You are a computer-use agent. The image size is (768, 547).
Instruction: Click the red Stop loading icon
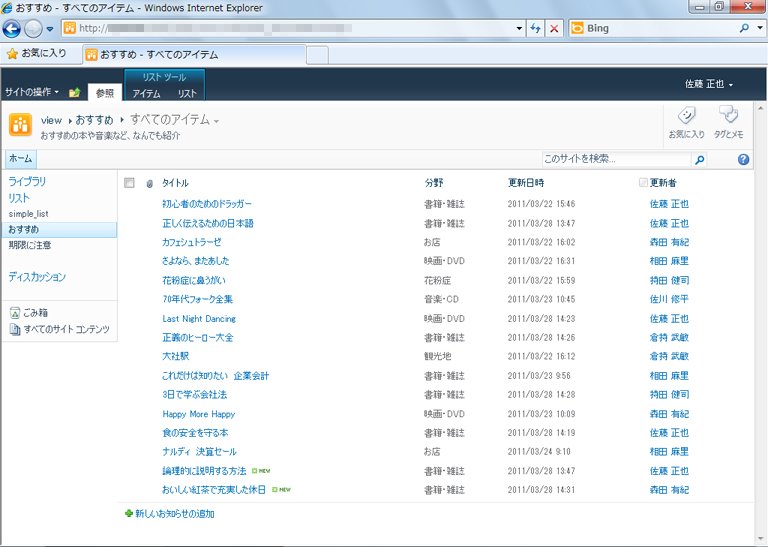(x=554, y=28)
